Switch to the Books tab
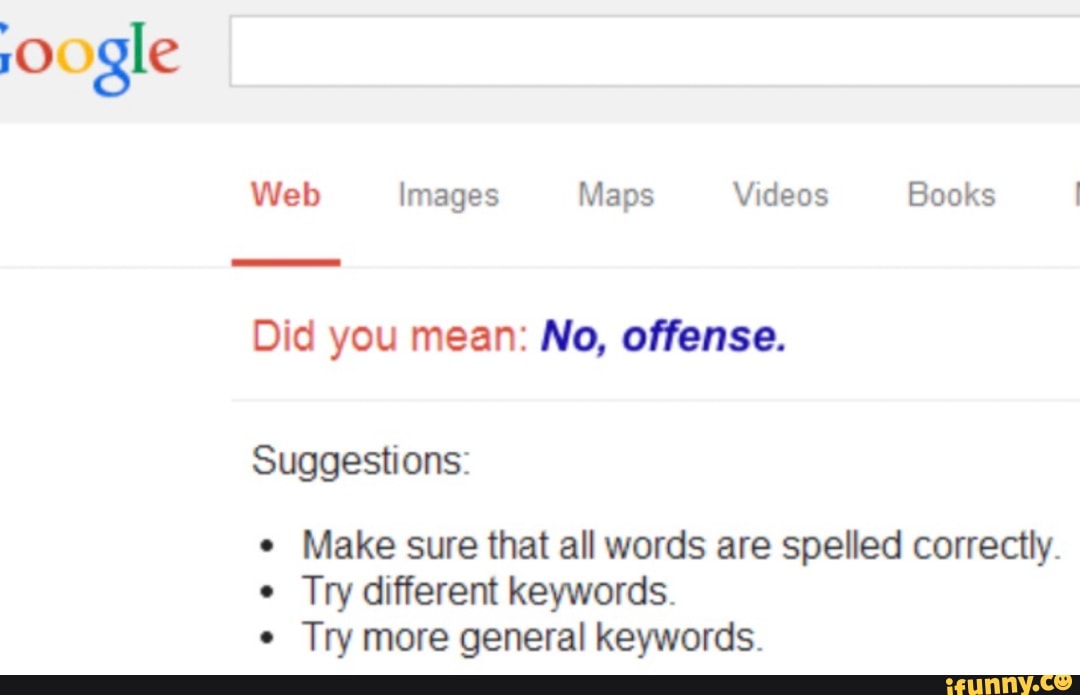Viewport: 1080px width, 695px height. pyautogui.click(x=951, y=195)
